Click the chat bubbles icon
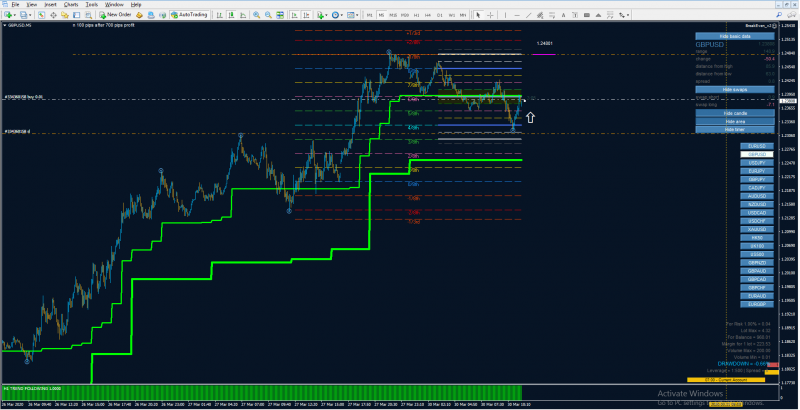The image size is (800, 410). click(x=792, y=14)
